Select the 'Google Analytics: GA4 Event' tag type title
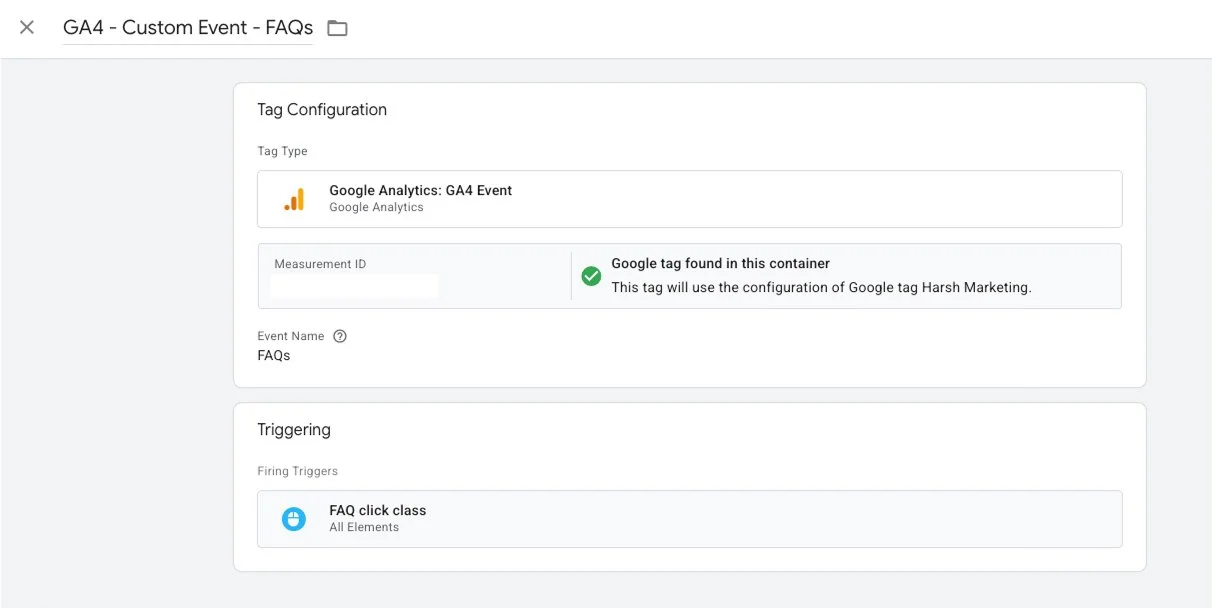 [420, 190]
